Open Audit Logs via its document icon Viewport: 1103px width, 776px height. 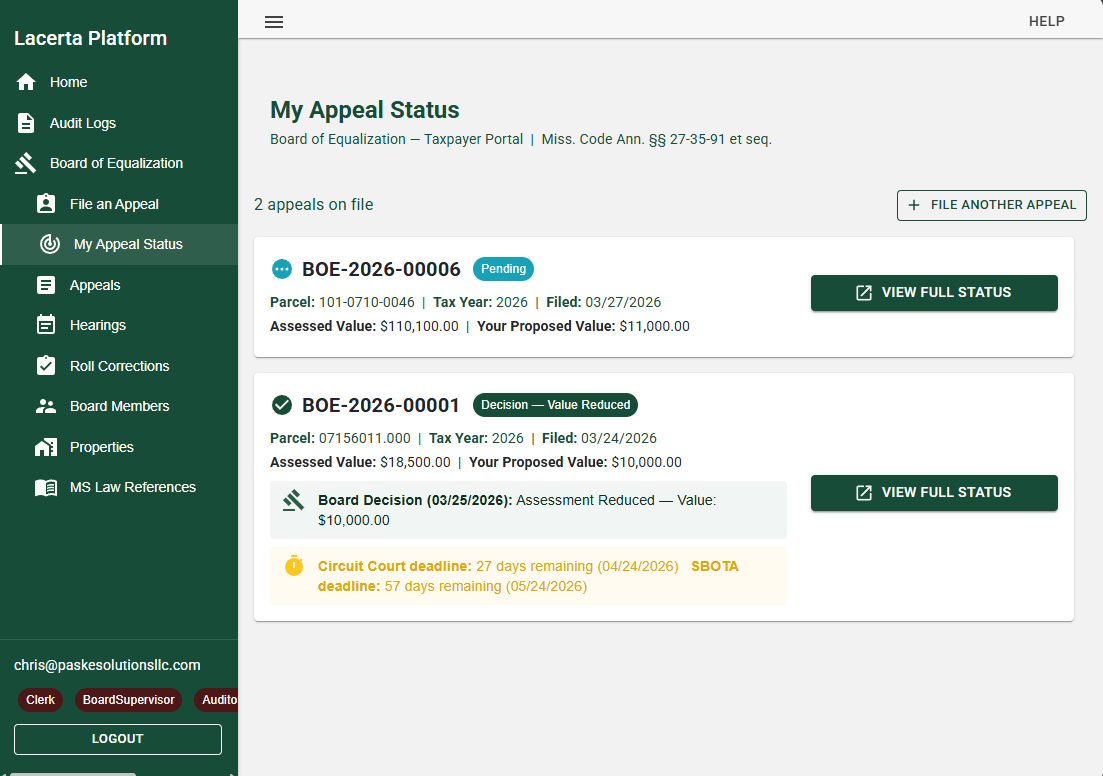[27, 122]
